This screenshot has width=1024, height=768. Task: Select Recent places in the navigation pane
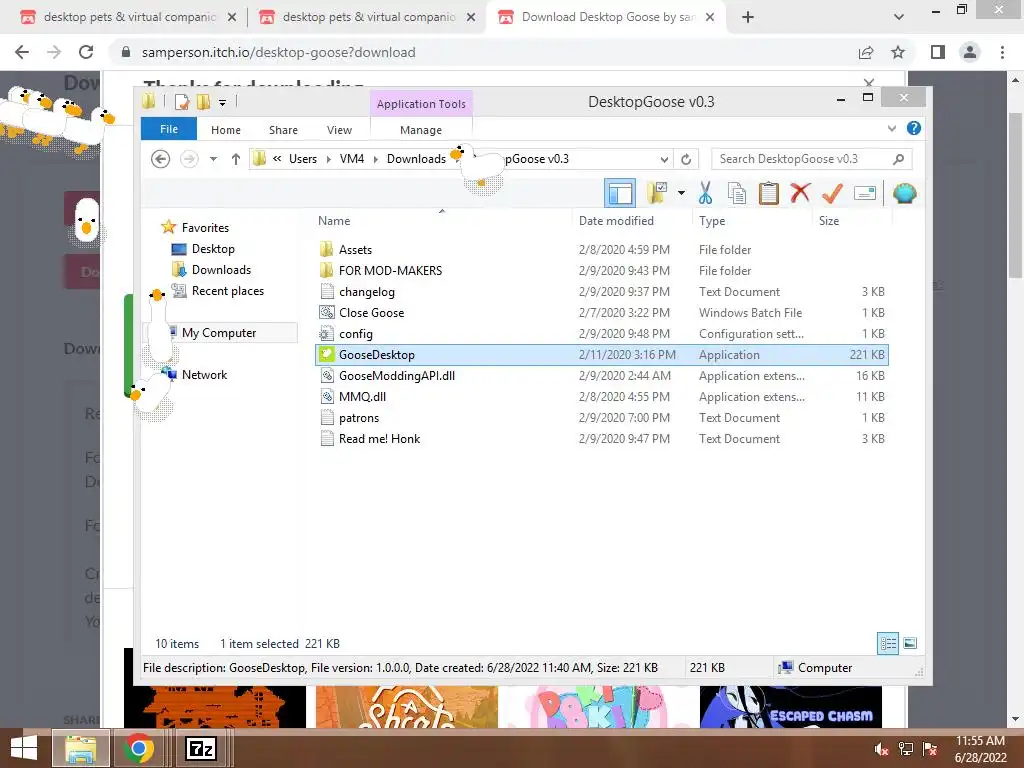[228, 291]
